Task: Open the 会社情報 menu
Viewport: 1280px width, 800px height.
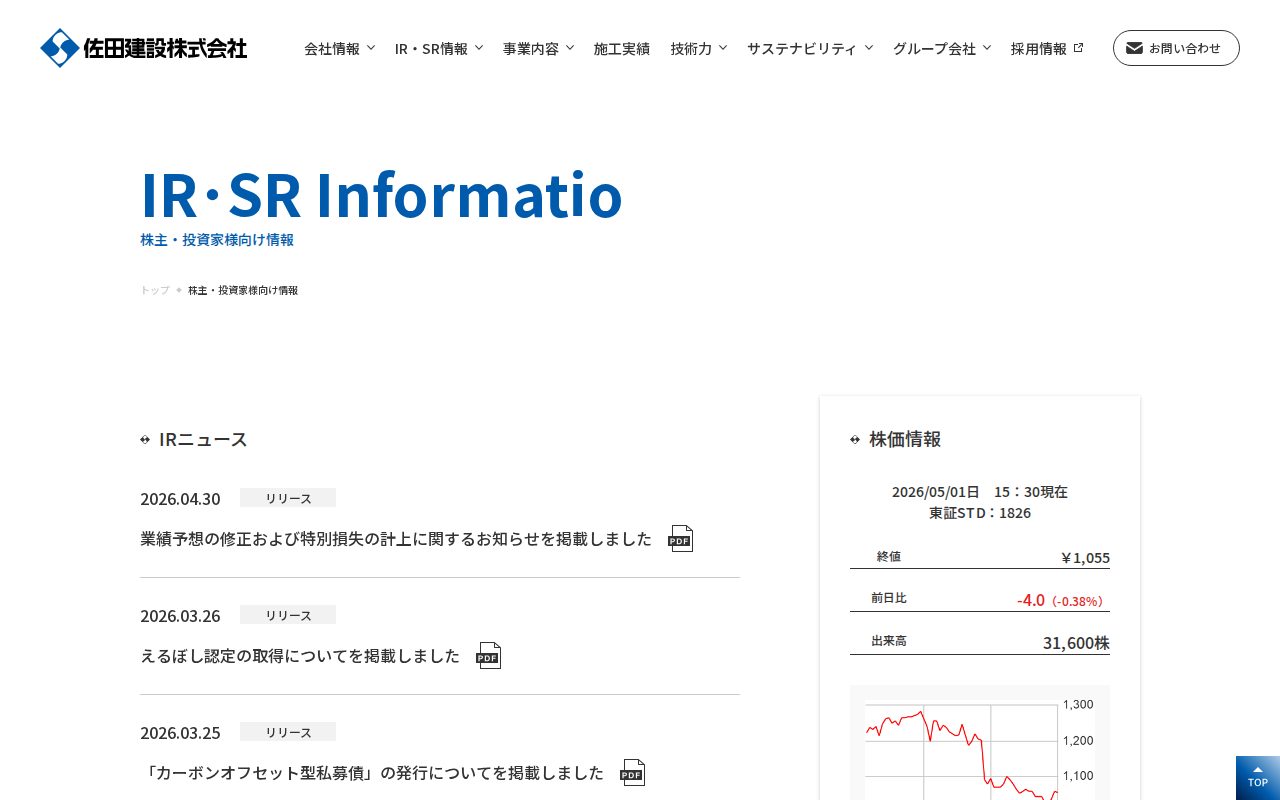Action: [332, 48]
